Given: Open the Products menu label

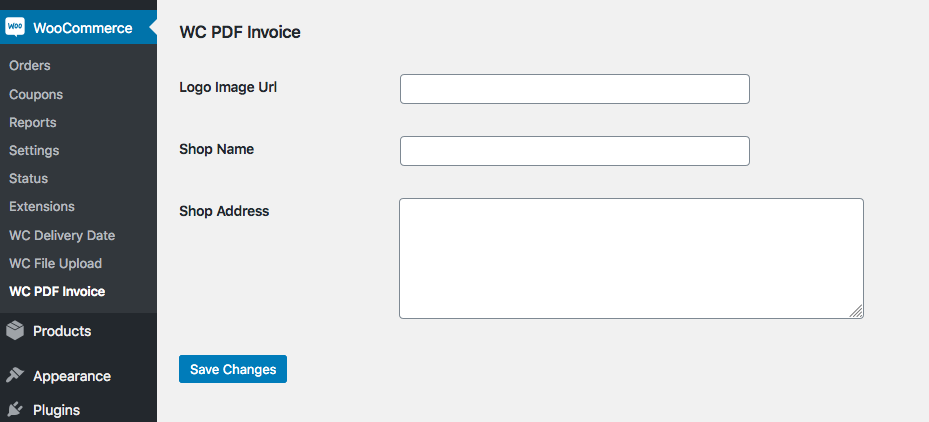Looking at the screenshot, I should point(62,331).
